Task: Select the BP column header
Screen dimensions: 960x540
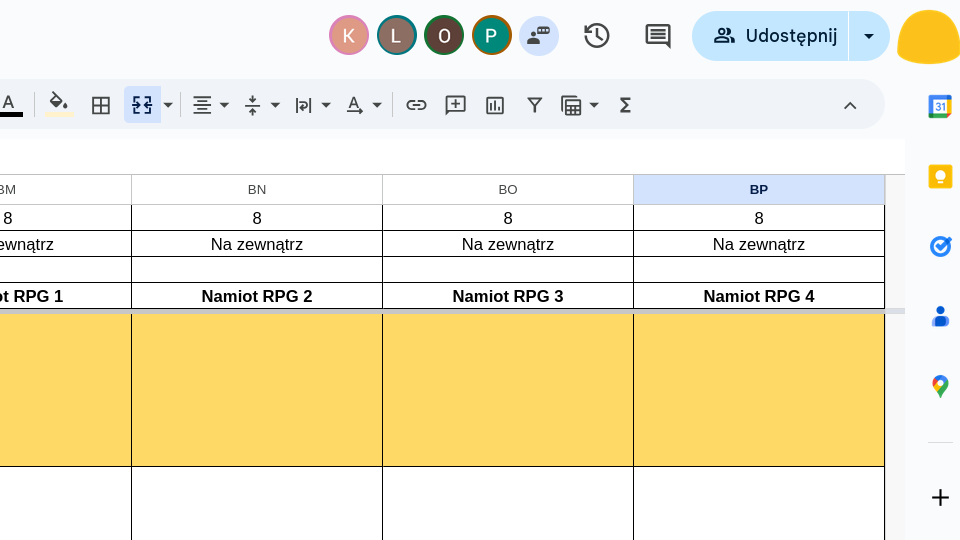Action: tap(758, 189)
